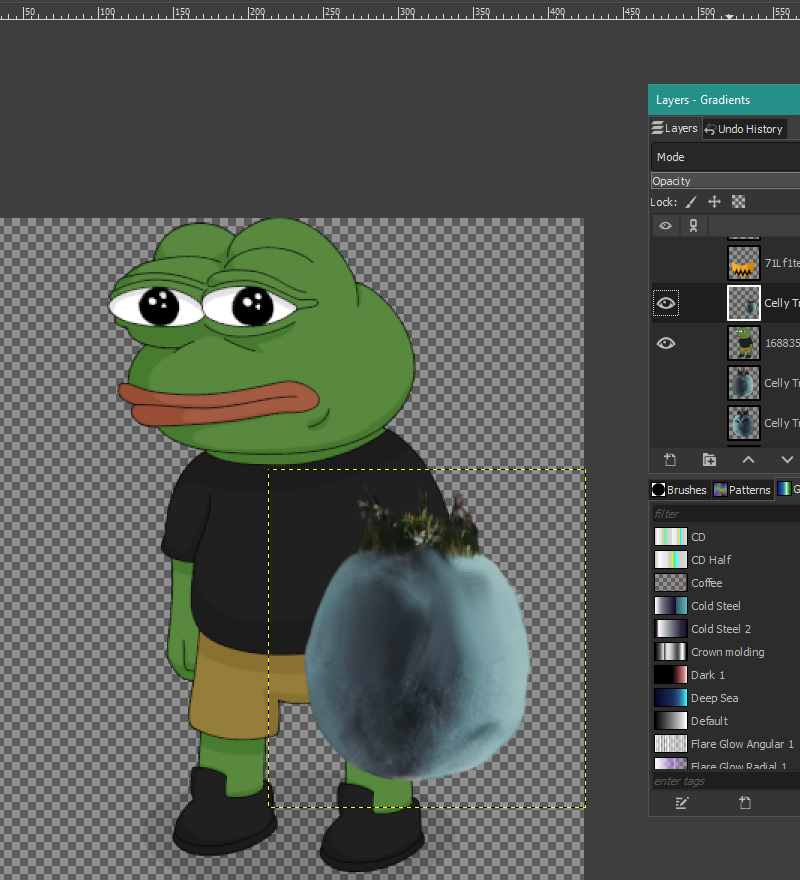Focus the gradients filter field
The height and width of the screenshot is (880, 800).
(725, 514)
